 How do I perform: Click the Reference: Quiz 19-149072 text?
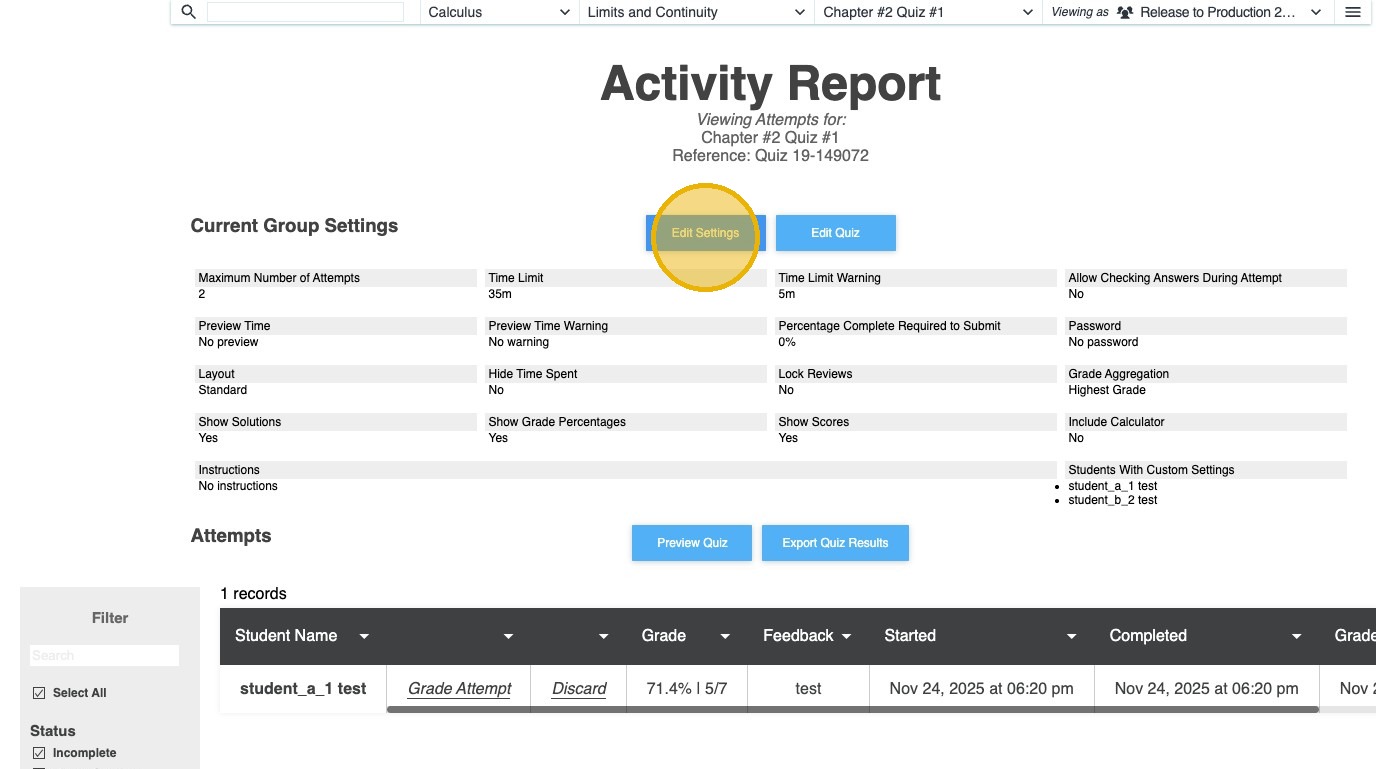click(770, 156)
